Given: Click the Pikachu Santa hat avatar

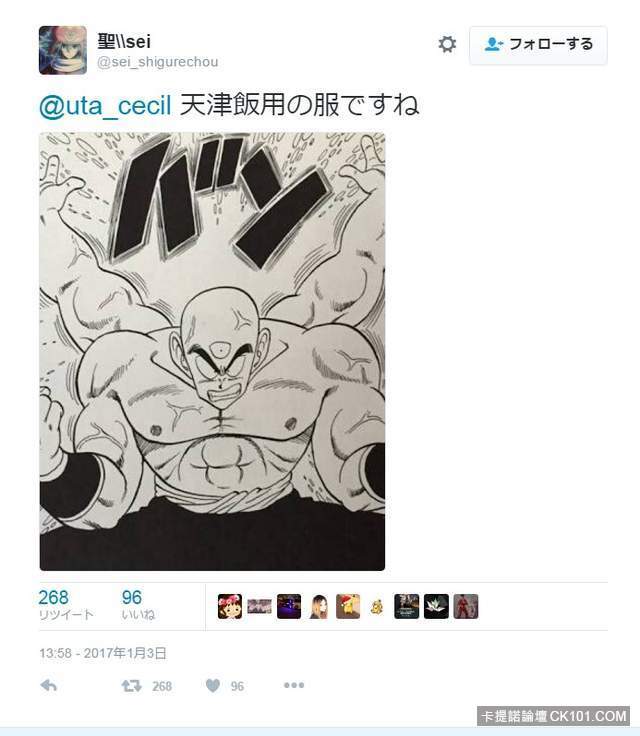Looking at the screenshot, I should pyautogui.click(x=348, y=606).
